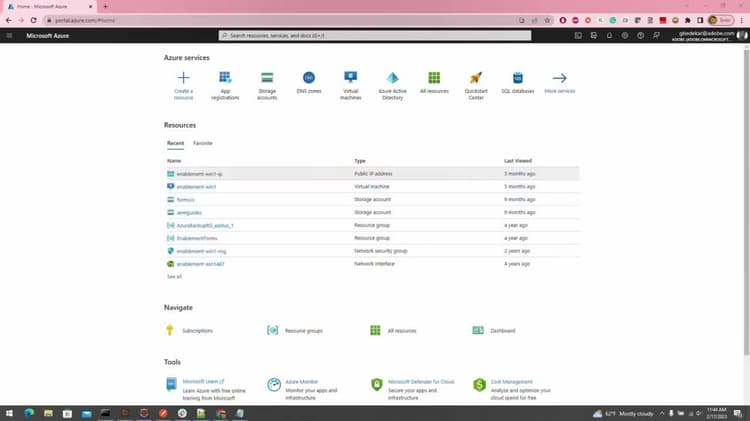750x421 pixels.
Task: Open a new browser tab
Action: (105, 7)
